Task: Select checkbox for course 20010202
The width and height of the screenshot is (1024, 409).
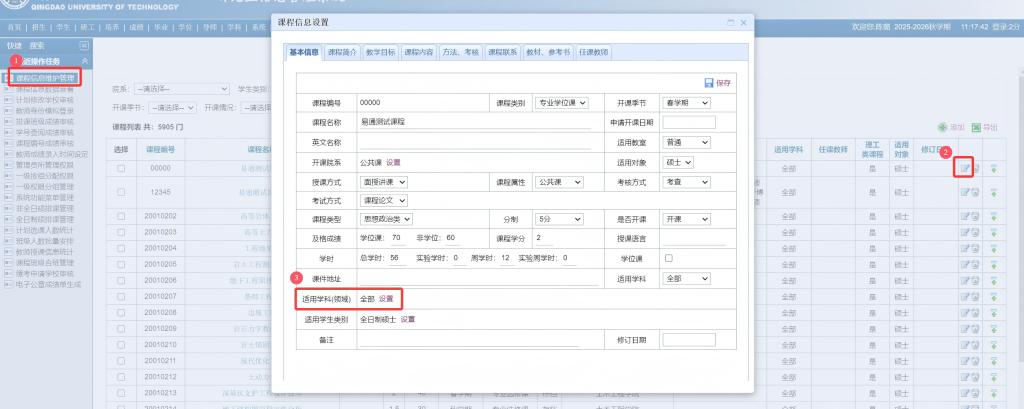Action: pos(121,216)
